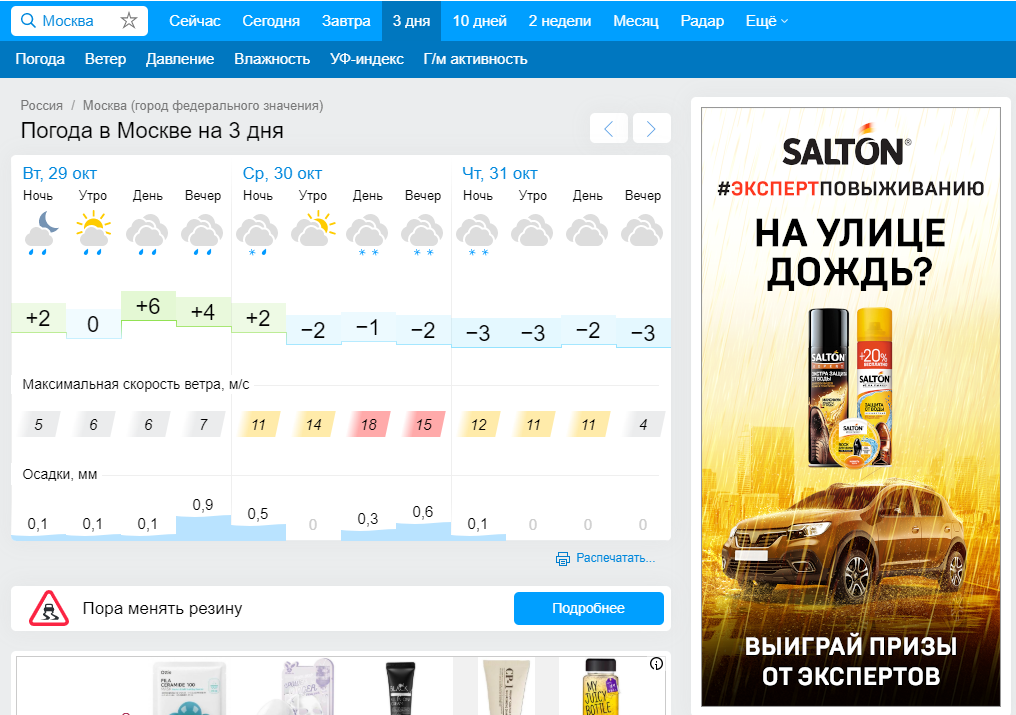Click the wind speed 14 badge
This screenshot has height=715, width=1016.
point(314,425)
